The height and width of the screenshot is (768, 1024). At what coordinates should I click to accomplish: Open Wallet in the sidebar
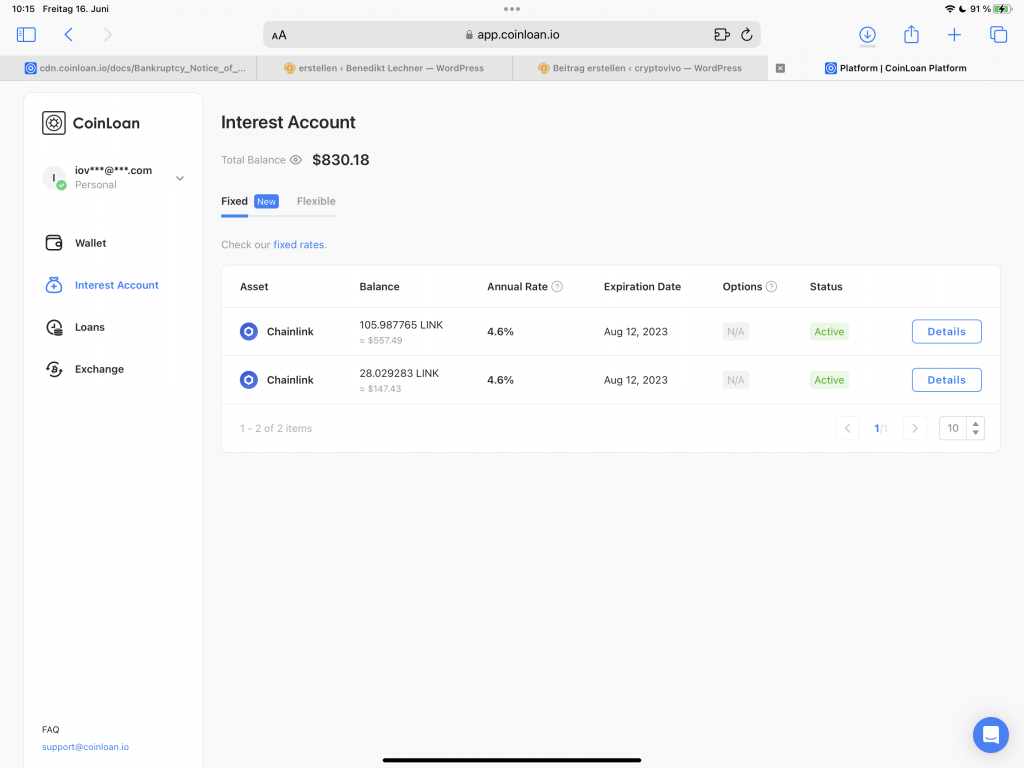click(x=90, y=243)
